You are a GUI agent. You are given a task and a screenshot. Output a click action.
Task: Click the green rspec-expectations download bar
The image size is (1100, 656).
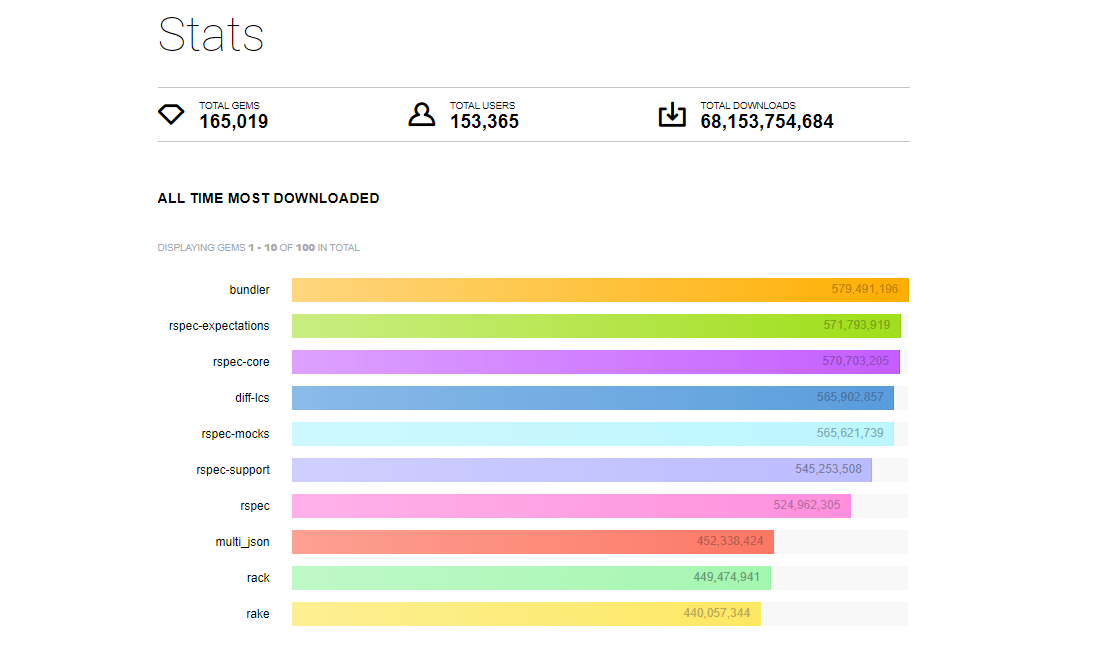click(596, 326)
